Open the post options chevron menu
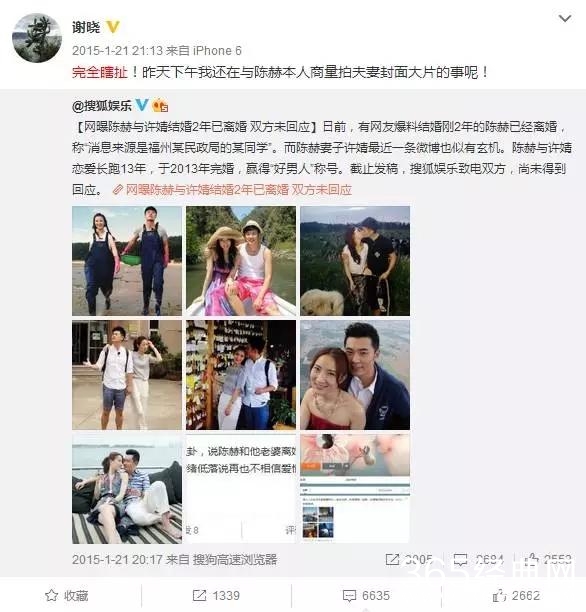586x612 pixels. click(565, 18)
